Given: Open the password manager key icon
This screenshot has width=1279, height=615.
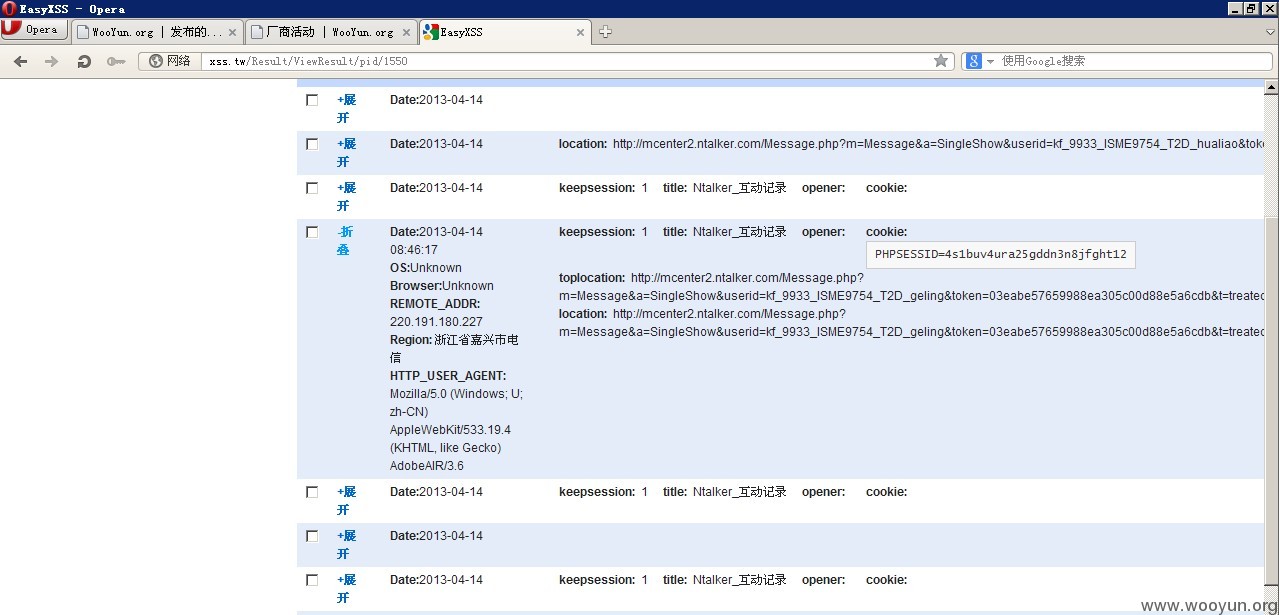Looking at the screenshot, I should click(x=116, y=61).
